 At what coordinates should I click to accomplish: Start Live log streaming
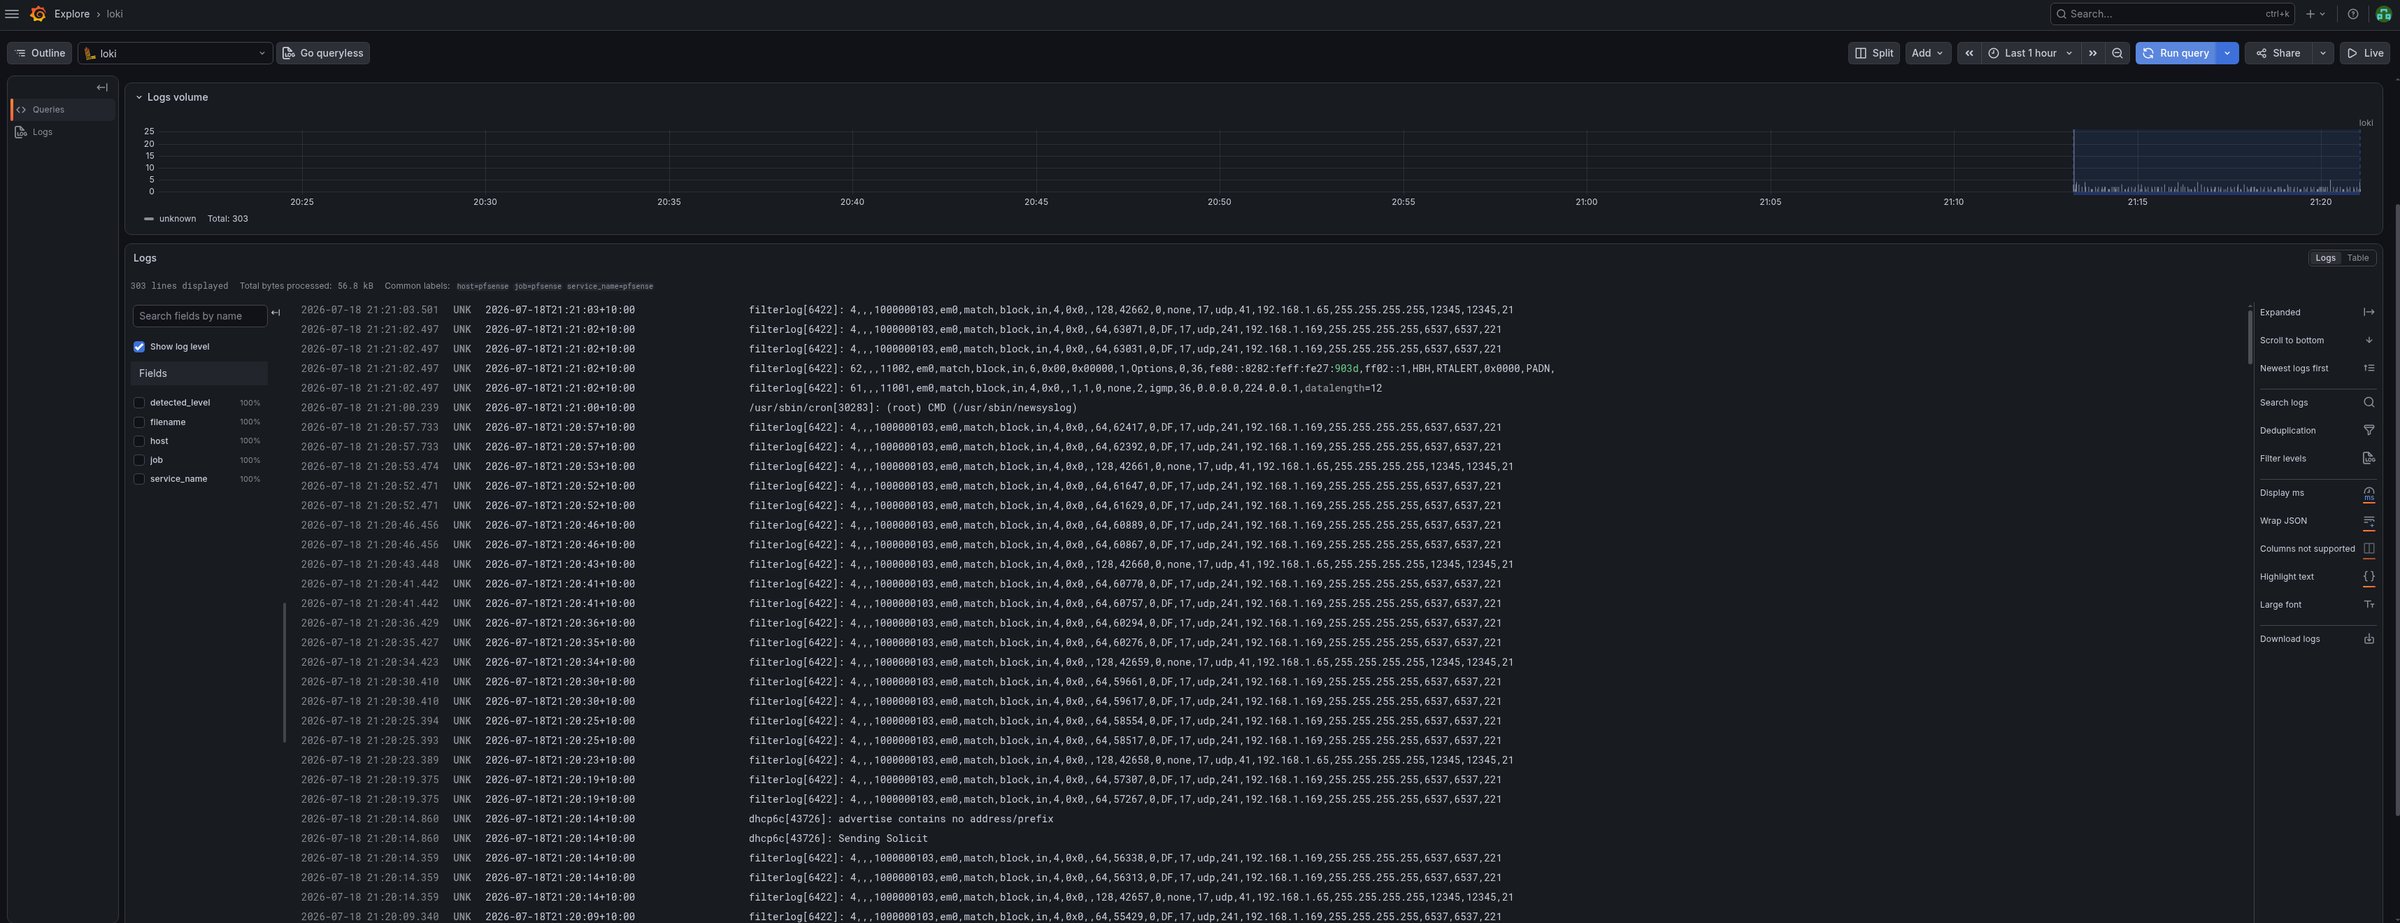[2365, 53]
